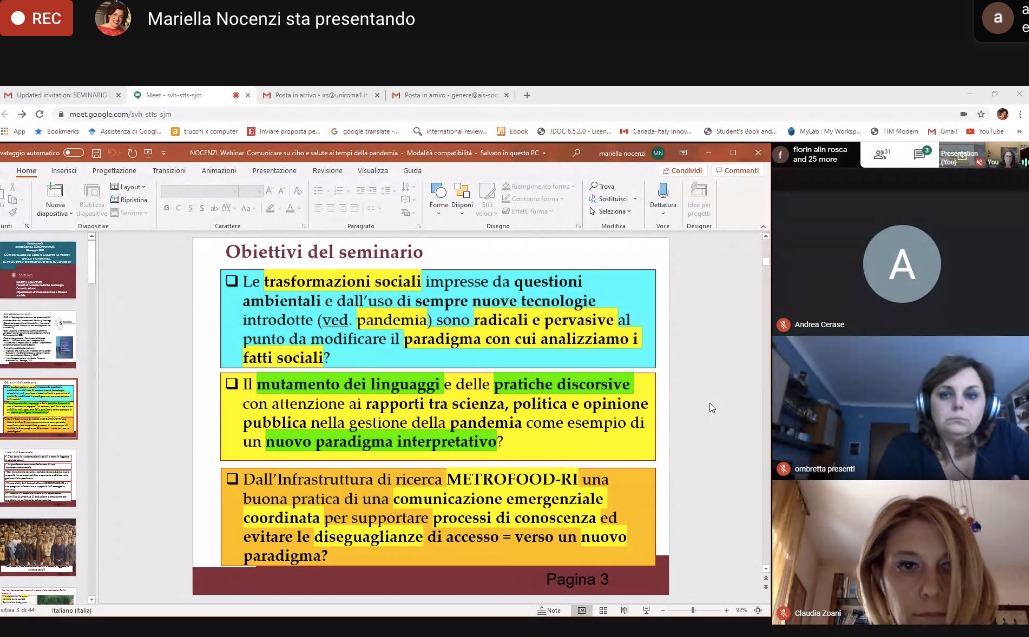This screenshot has height=637, width=1029.
Task: Click the zoom out minus button
Action: 663,611
